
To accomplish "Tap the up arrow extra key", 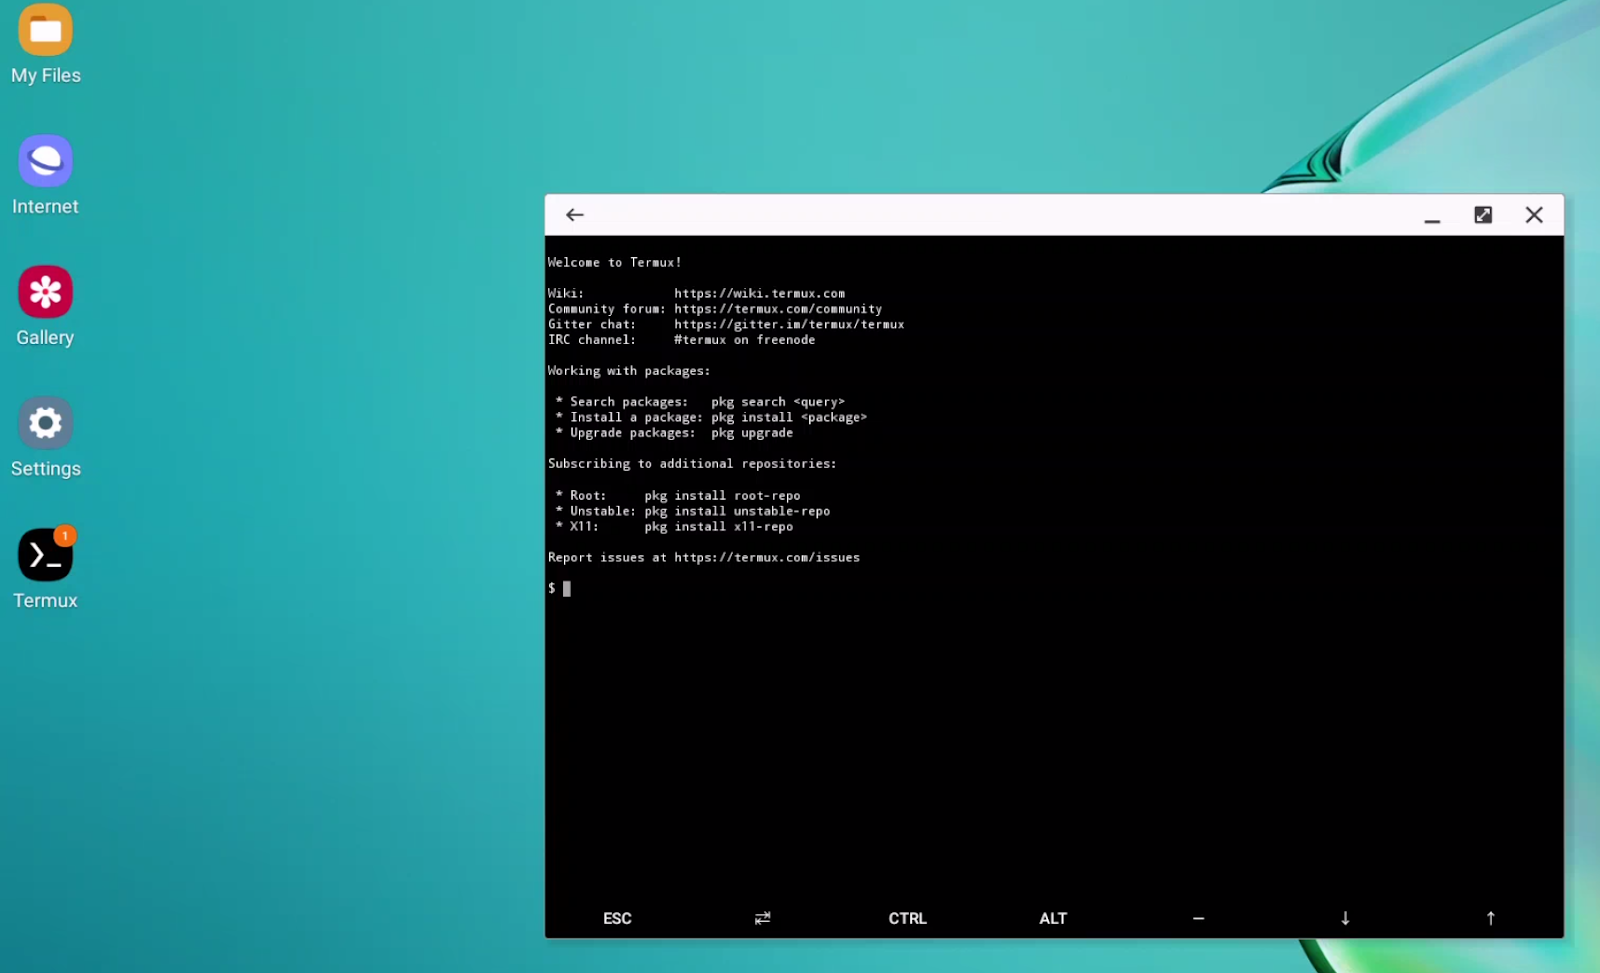I will [1490, 918].
